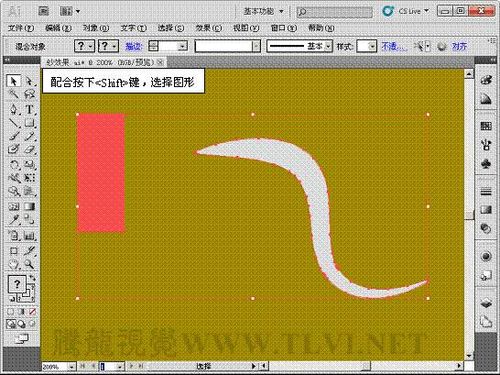Viewport: 500px width, 375px height.
Task: Open the 效果(C) menu
Action: pyautogui.click(x=209, y=28)
